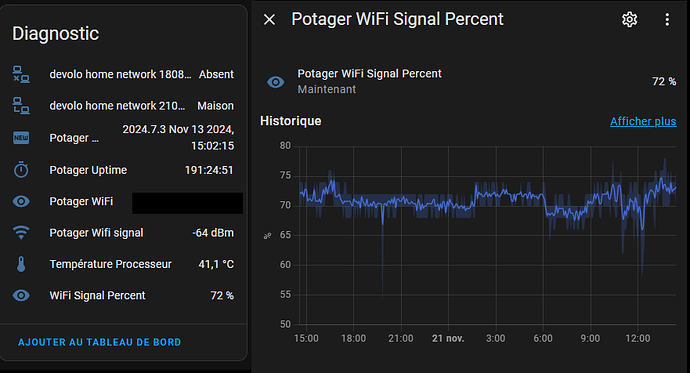Viewport: 690px width, 373px height.
Task: Click the processor temperature thermometer icon
Action: tap(21, 264)
